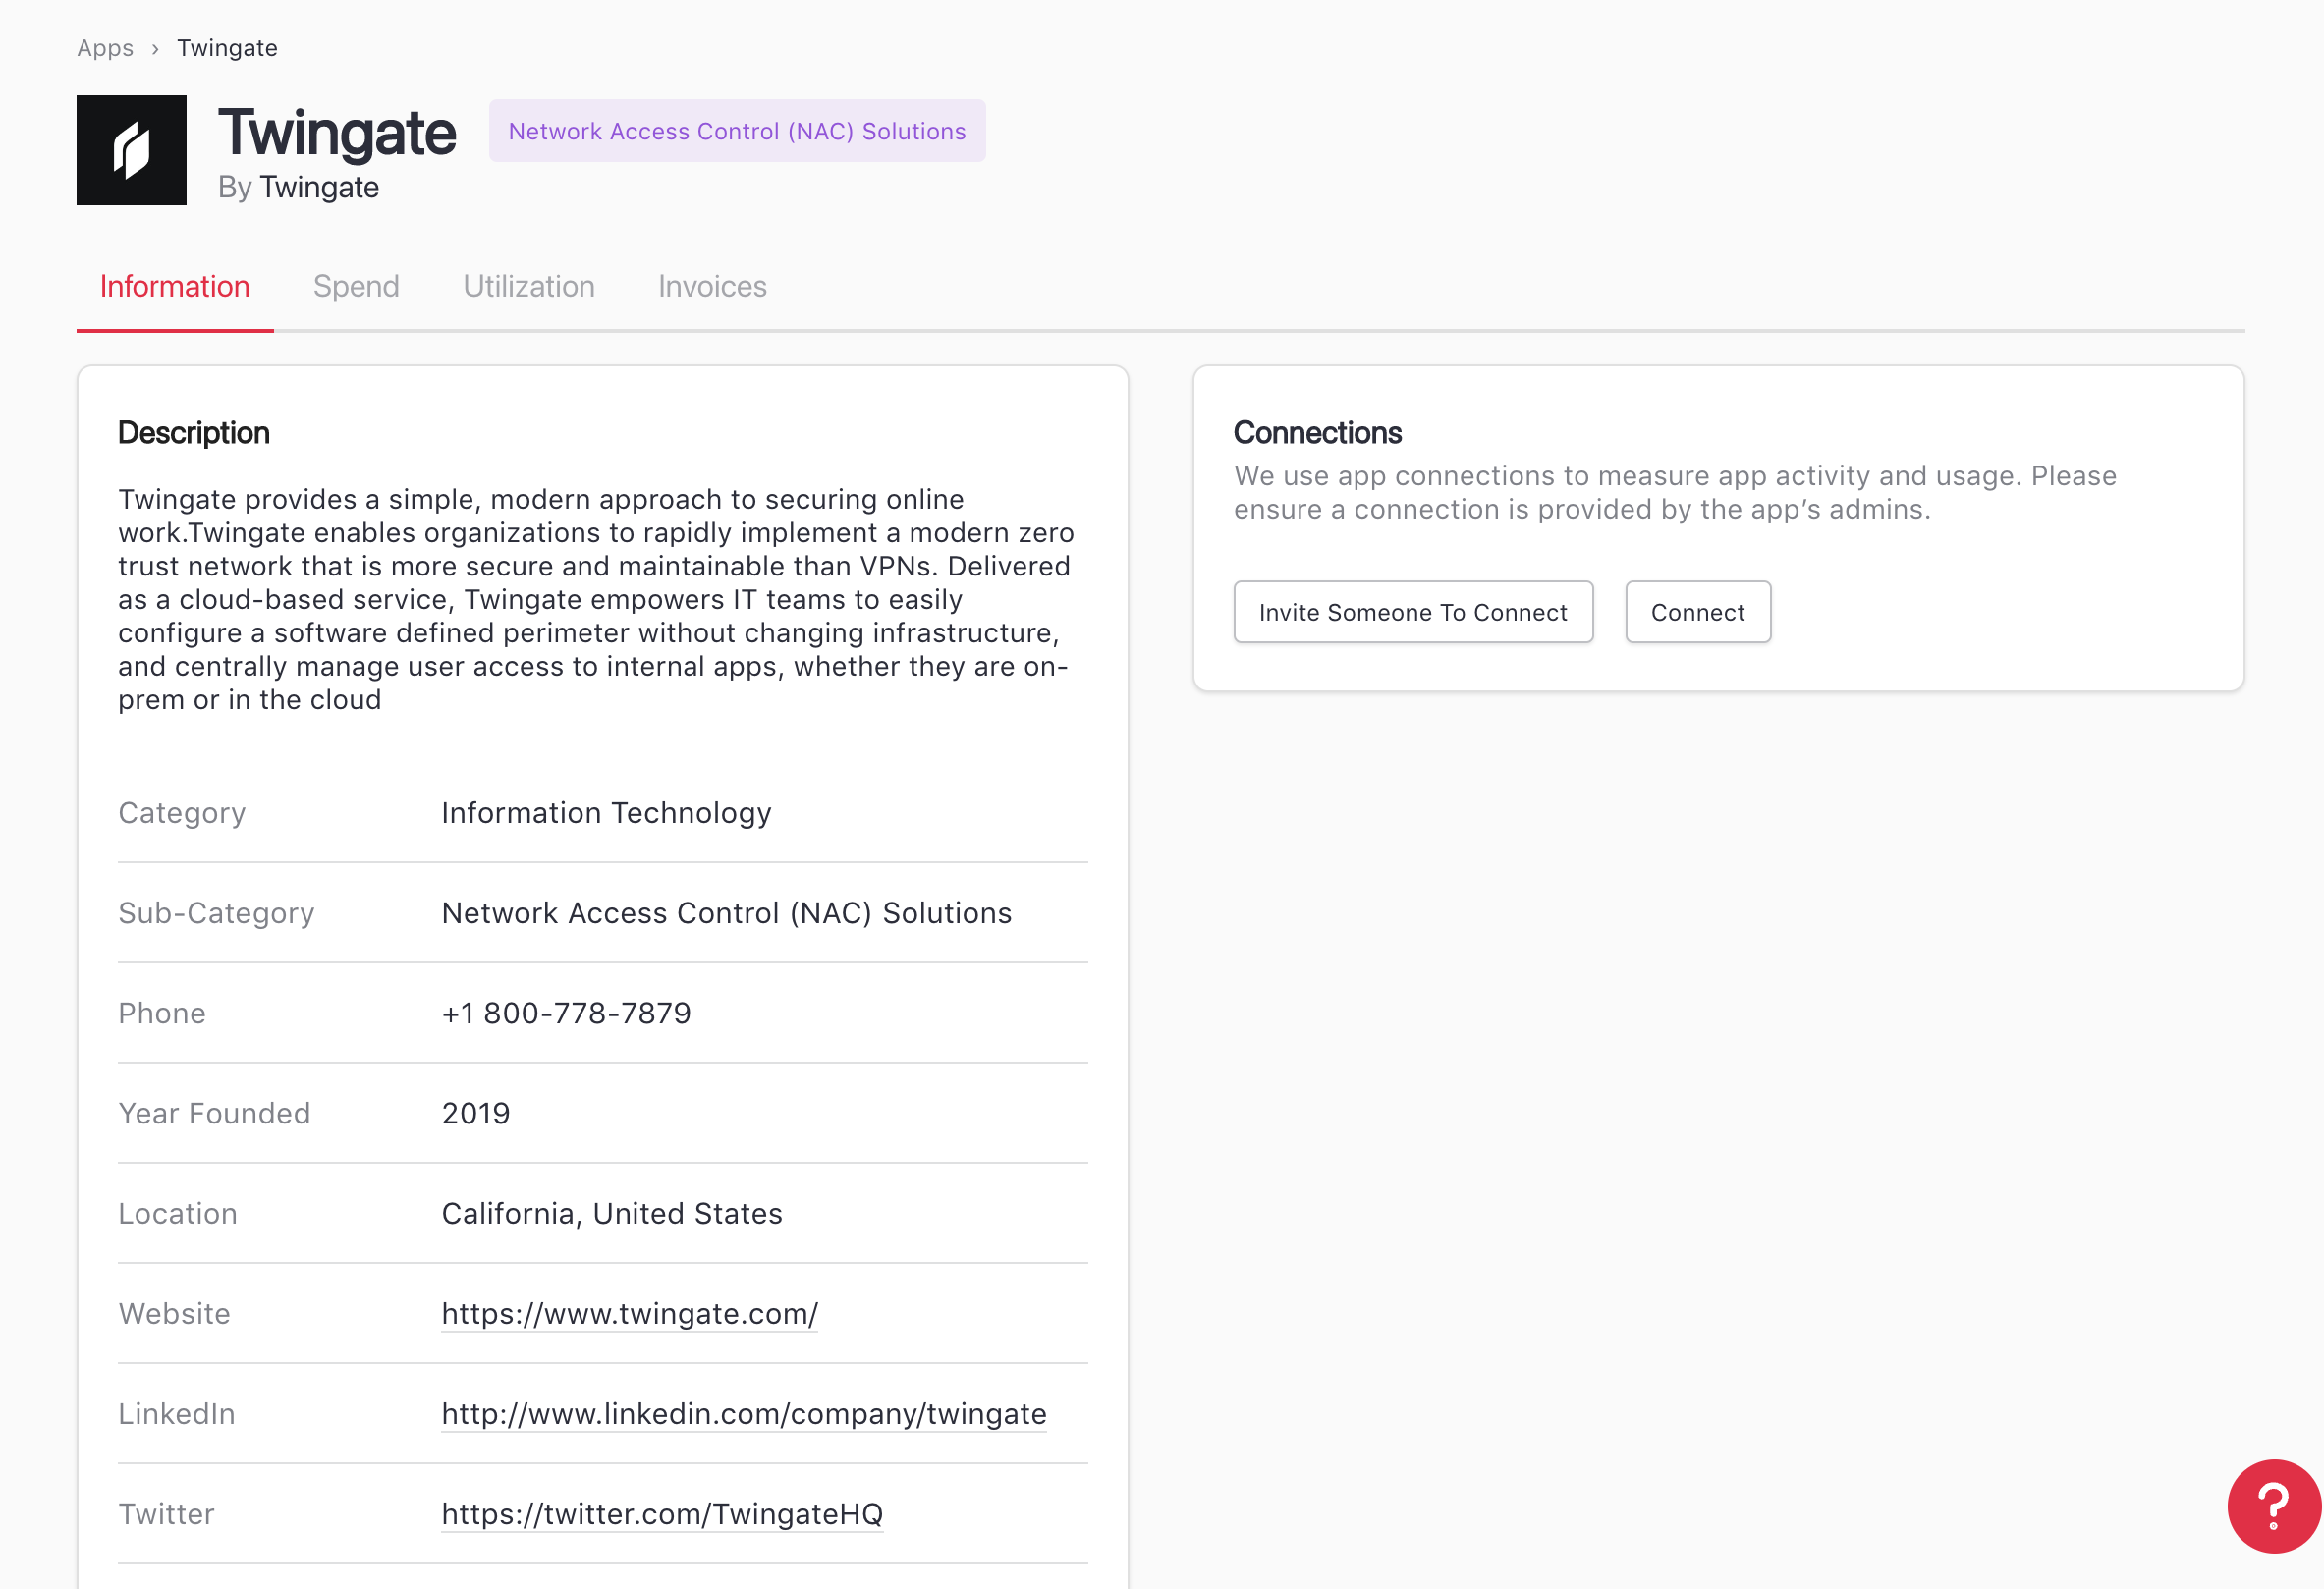
Task: Open the Twitter TwingateHQ link
Action: tap(662, 1513)
